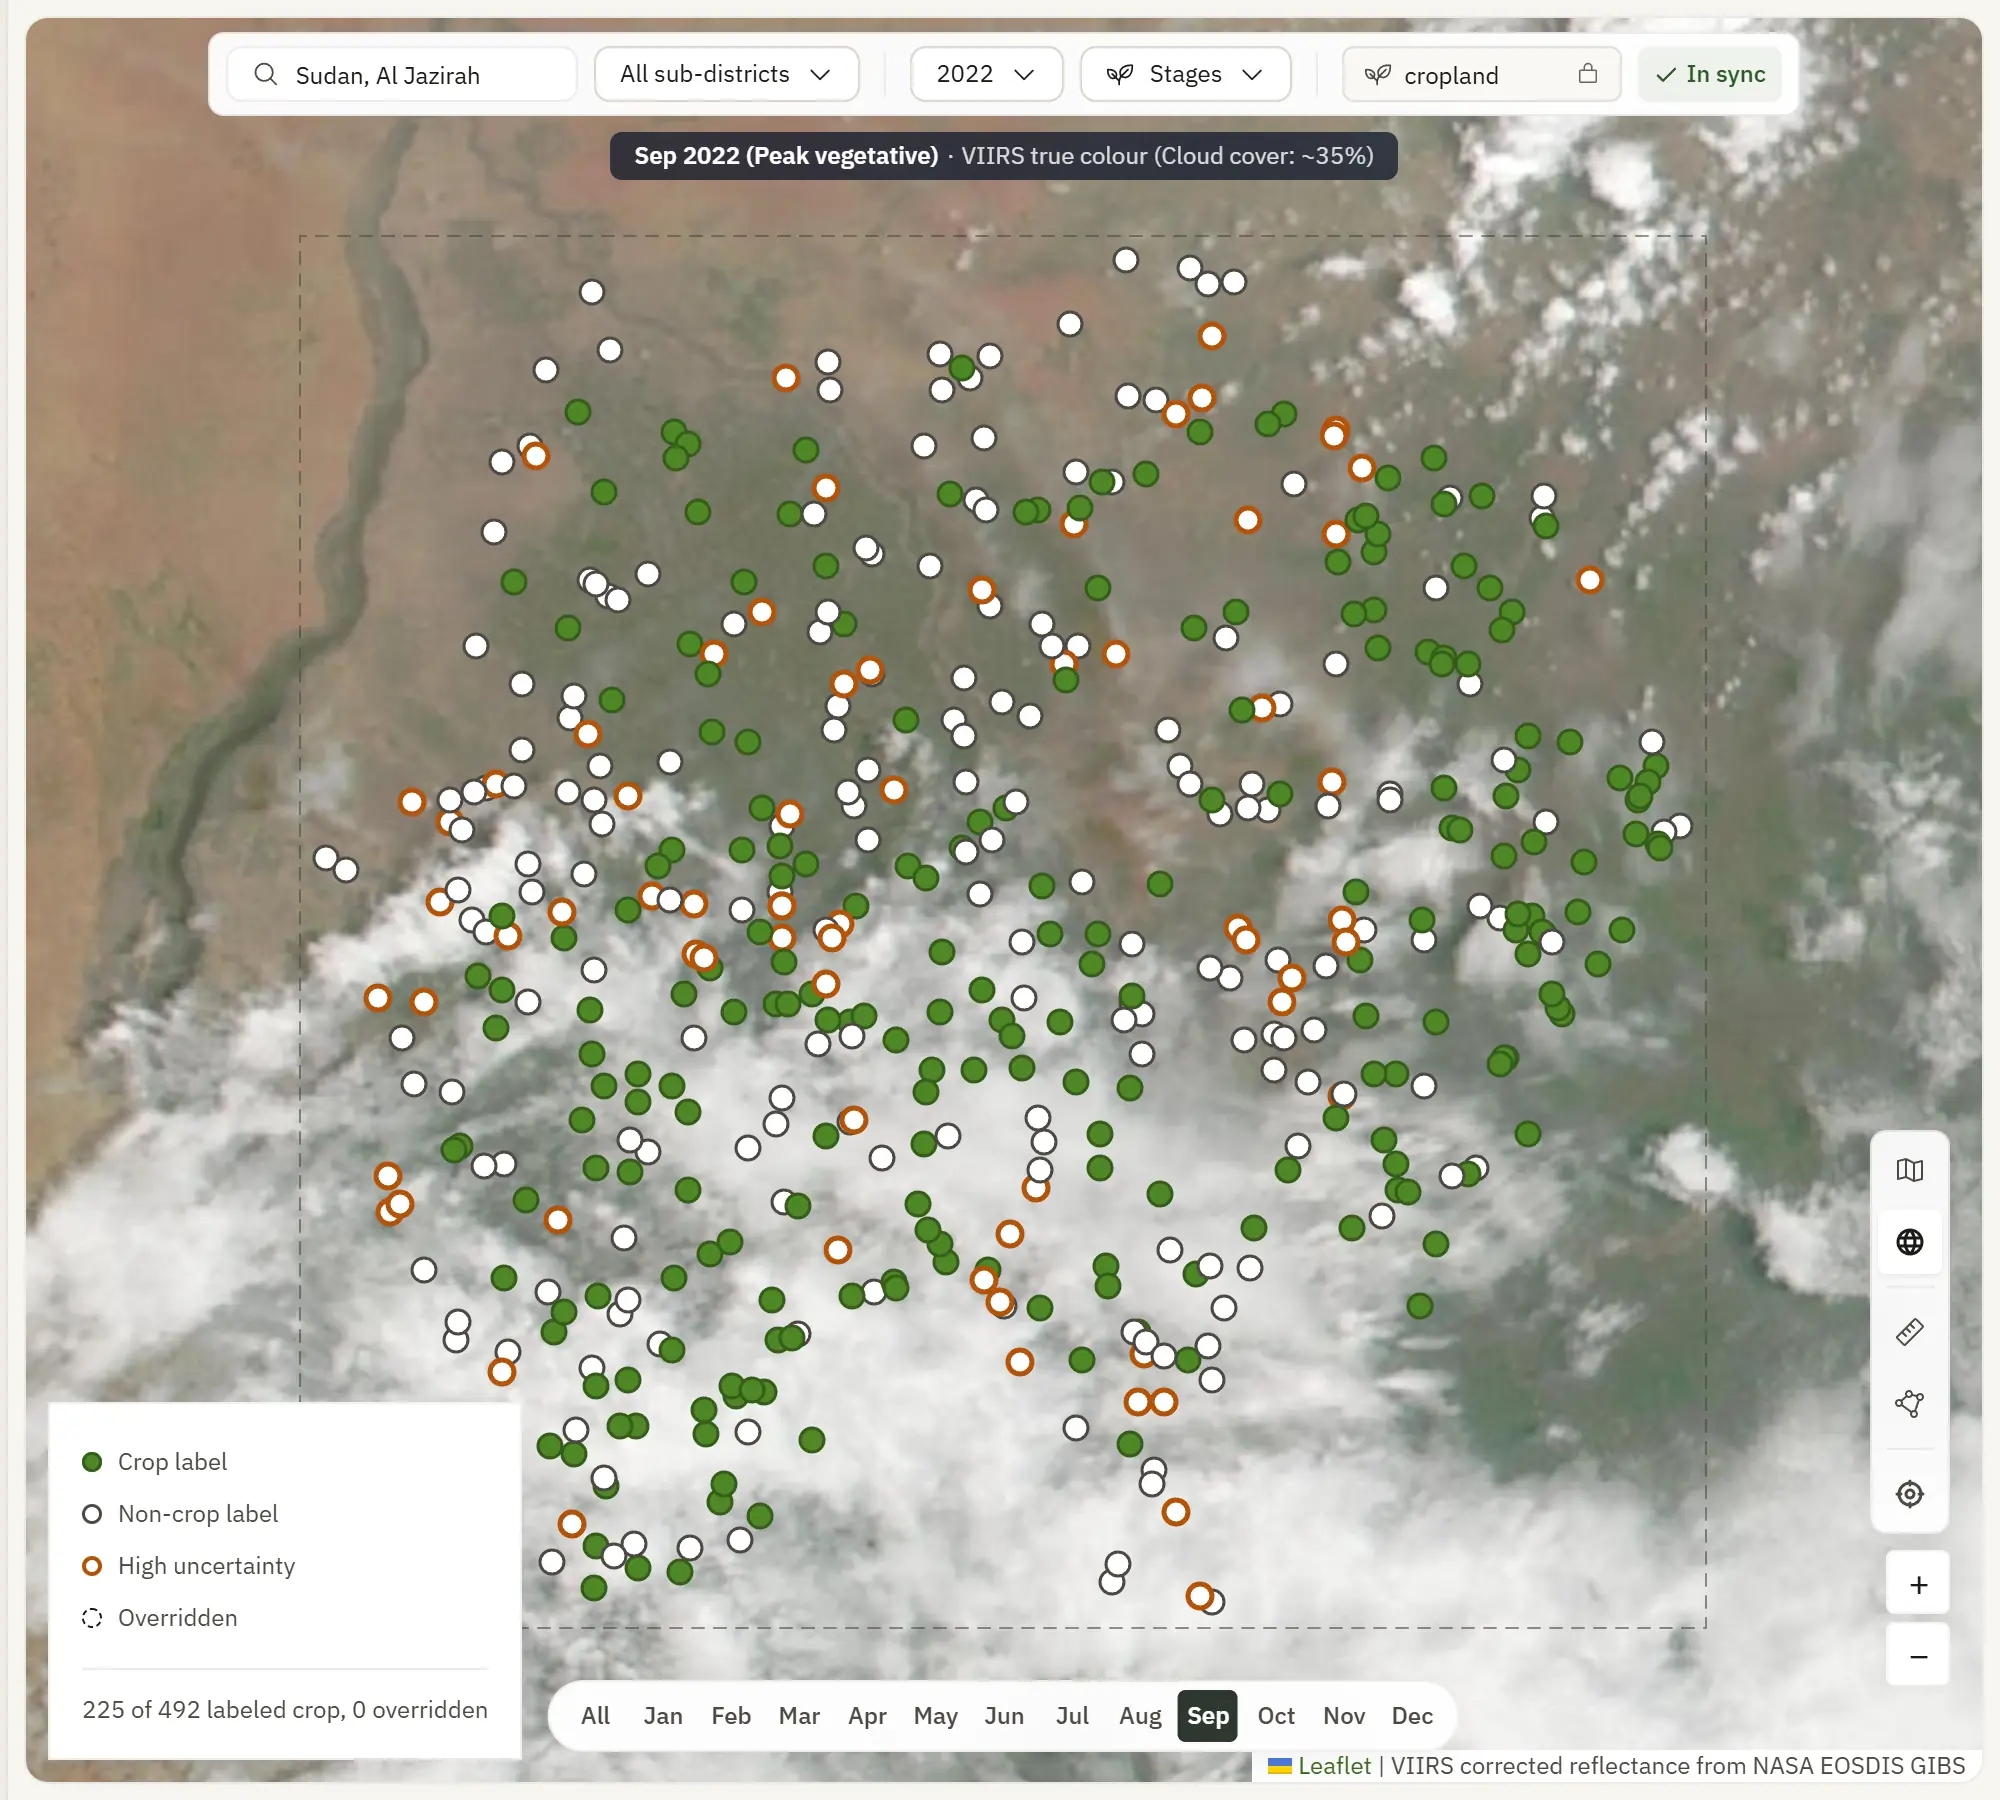Viewport: 2000px width, 1800px height.
Task: Toggle the Non-crop label legend entry
Action: 180,1514
